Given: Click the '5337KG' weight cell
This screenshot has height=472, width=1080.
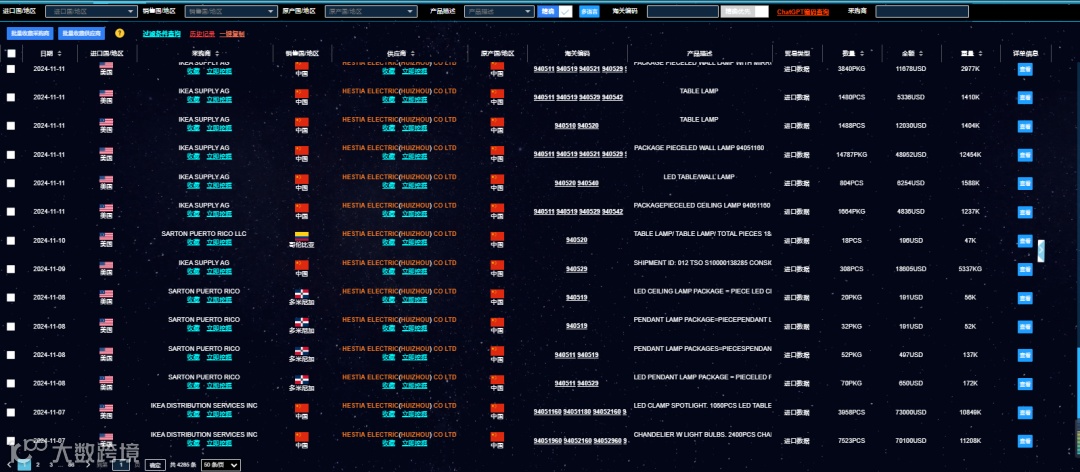Looking at the screenshot, I should click(x=970, y=269).
